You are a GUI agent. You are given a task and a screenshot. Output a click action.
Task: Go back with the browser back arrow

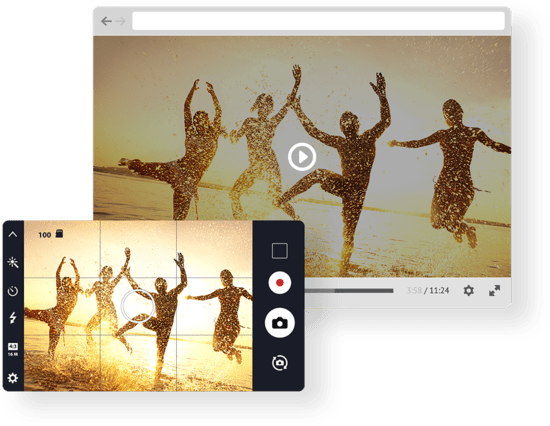pyautogui.click(x=106, y=21)
